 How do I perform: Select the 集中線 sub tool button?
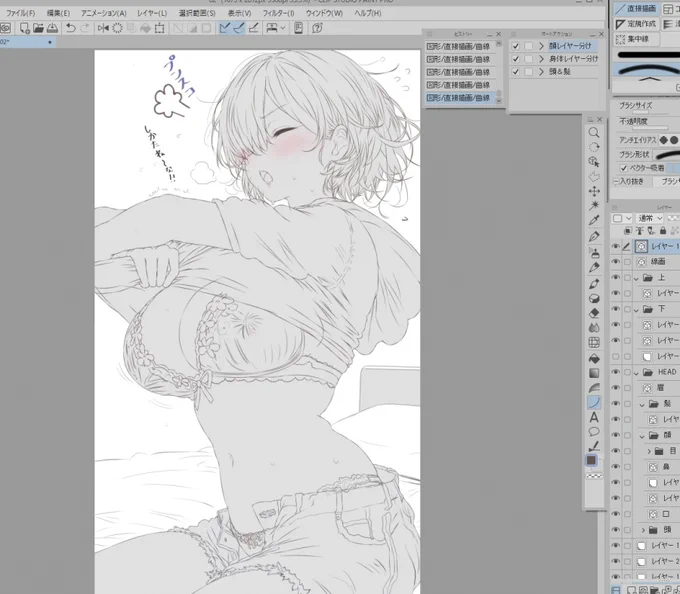(x=637, y=39)
